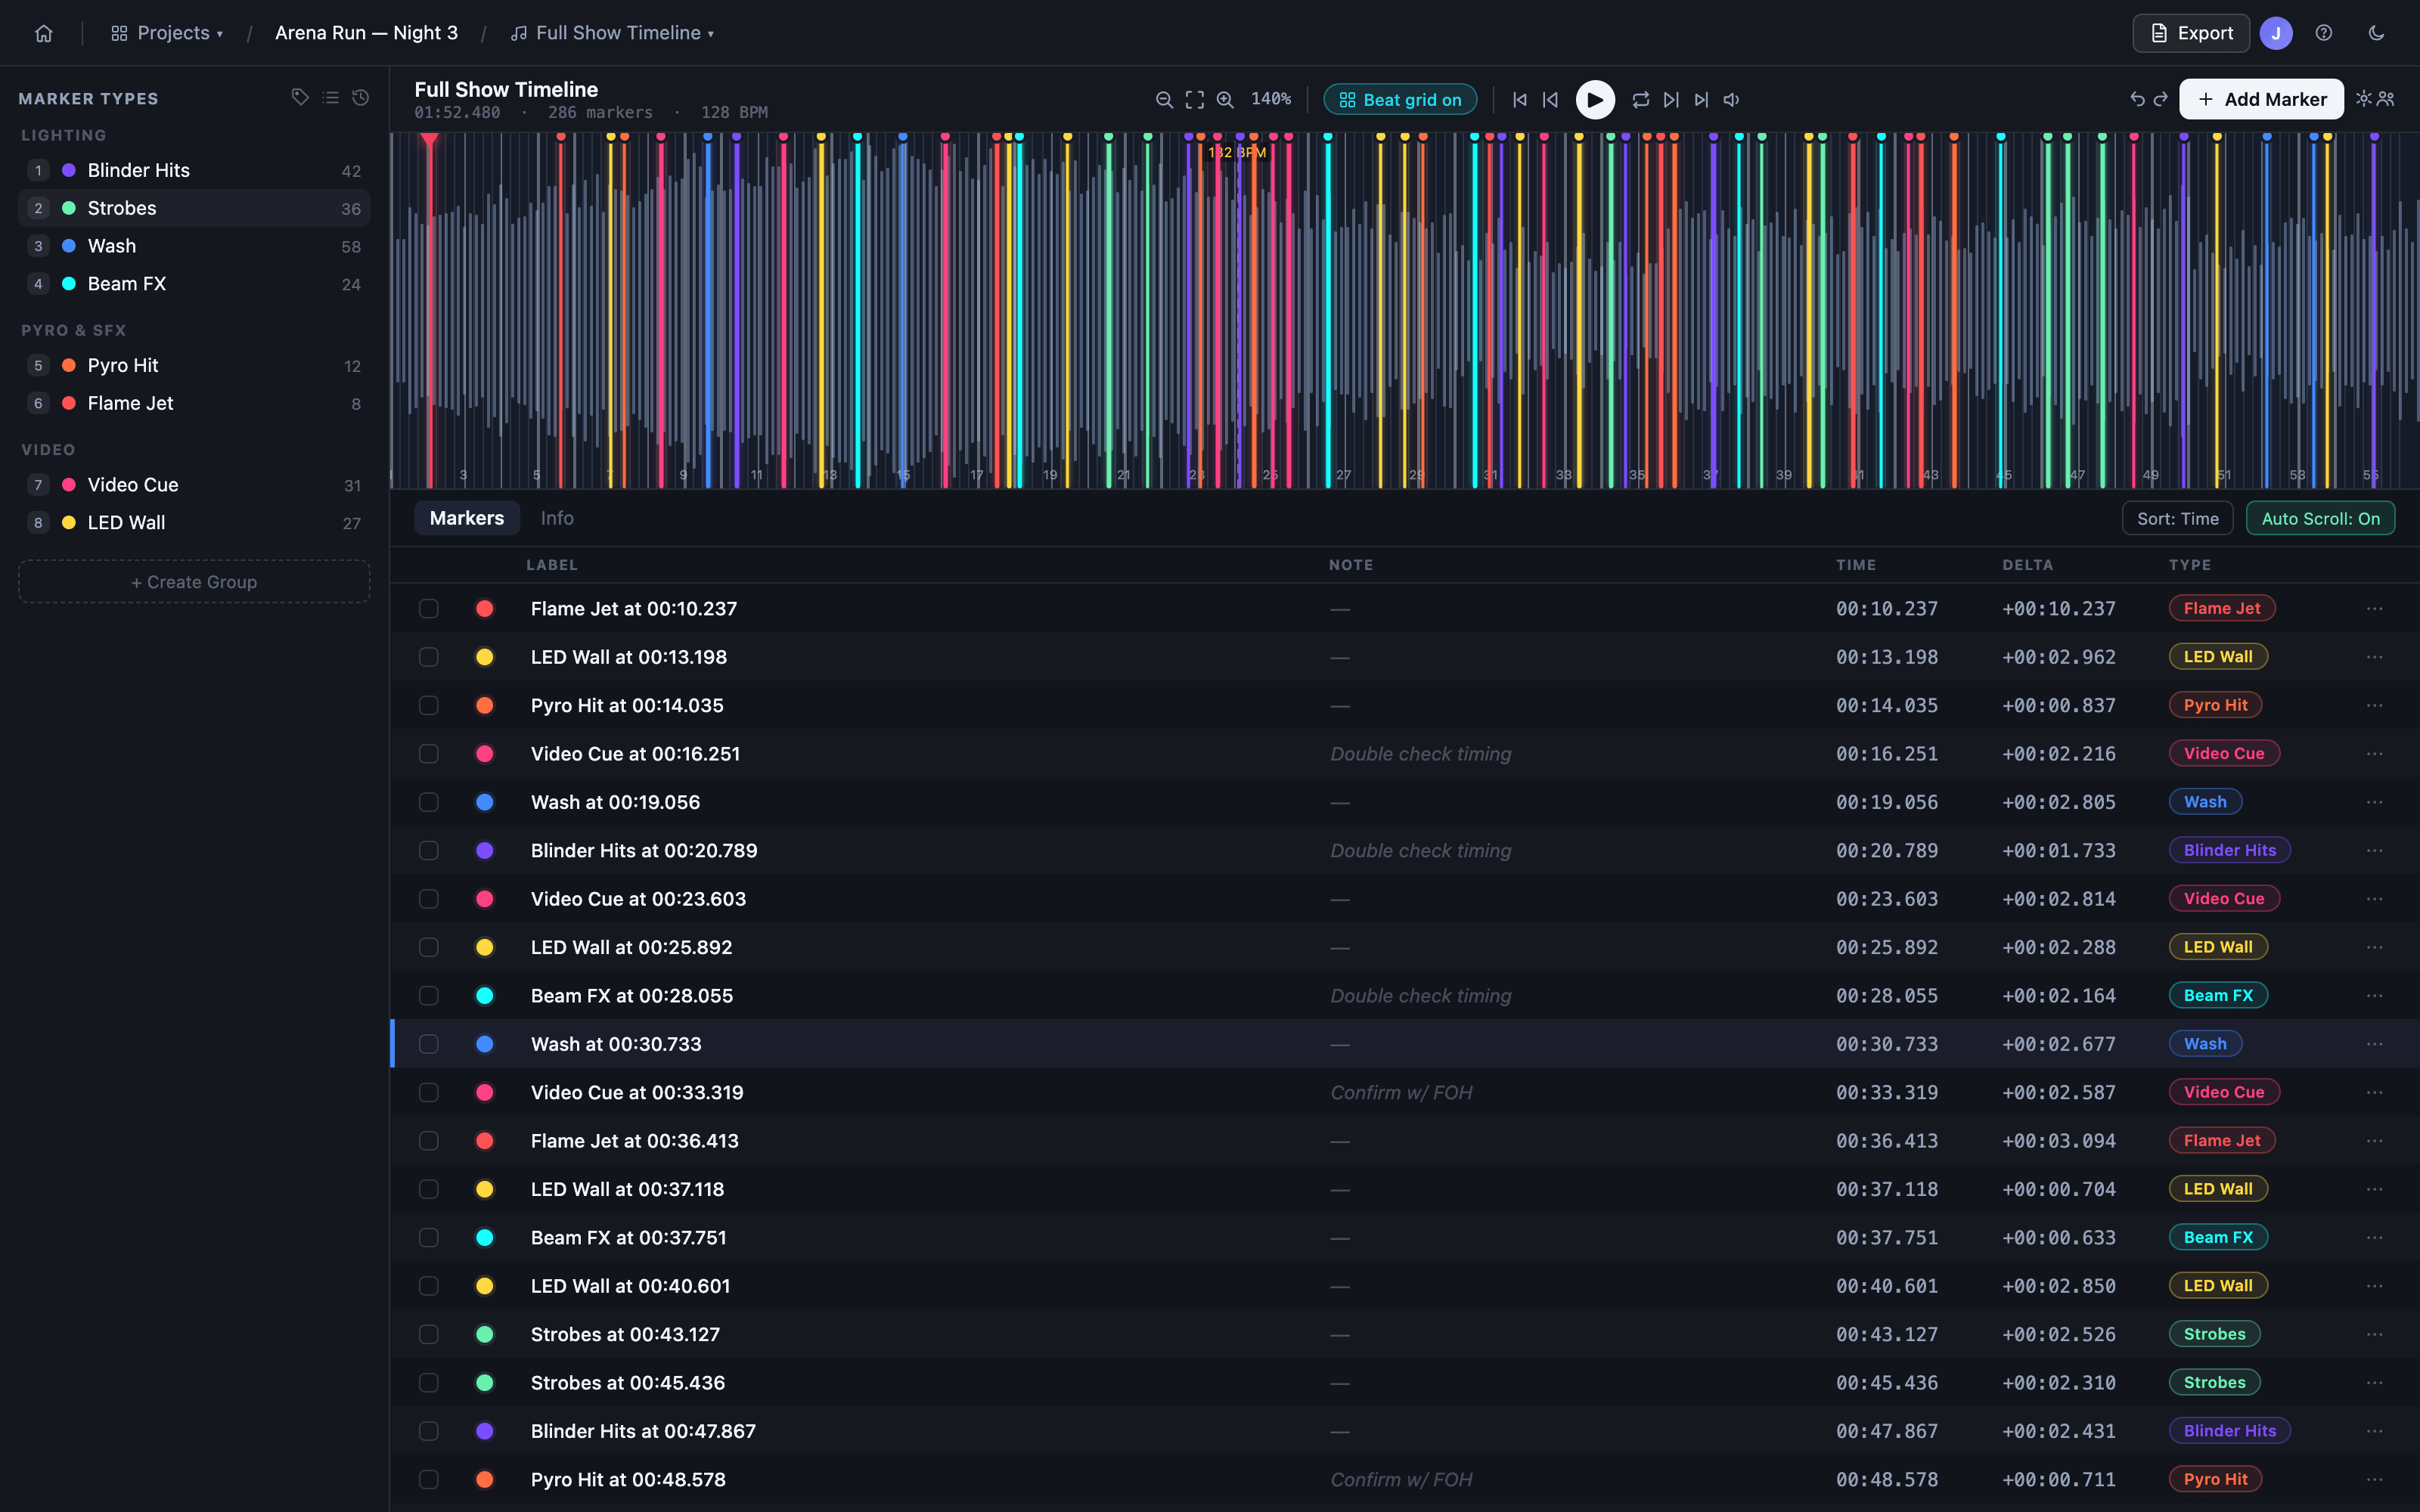
Task: Click the Pyro Hit color dot in sidebar
Action: pyautogui.click(x=69, y=365)
